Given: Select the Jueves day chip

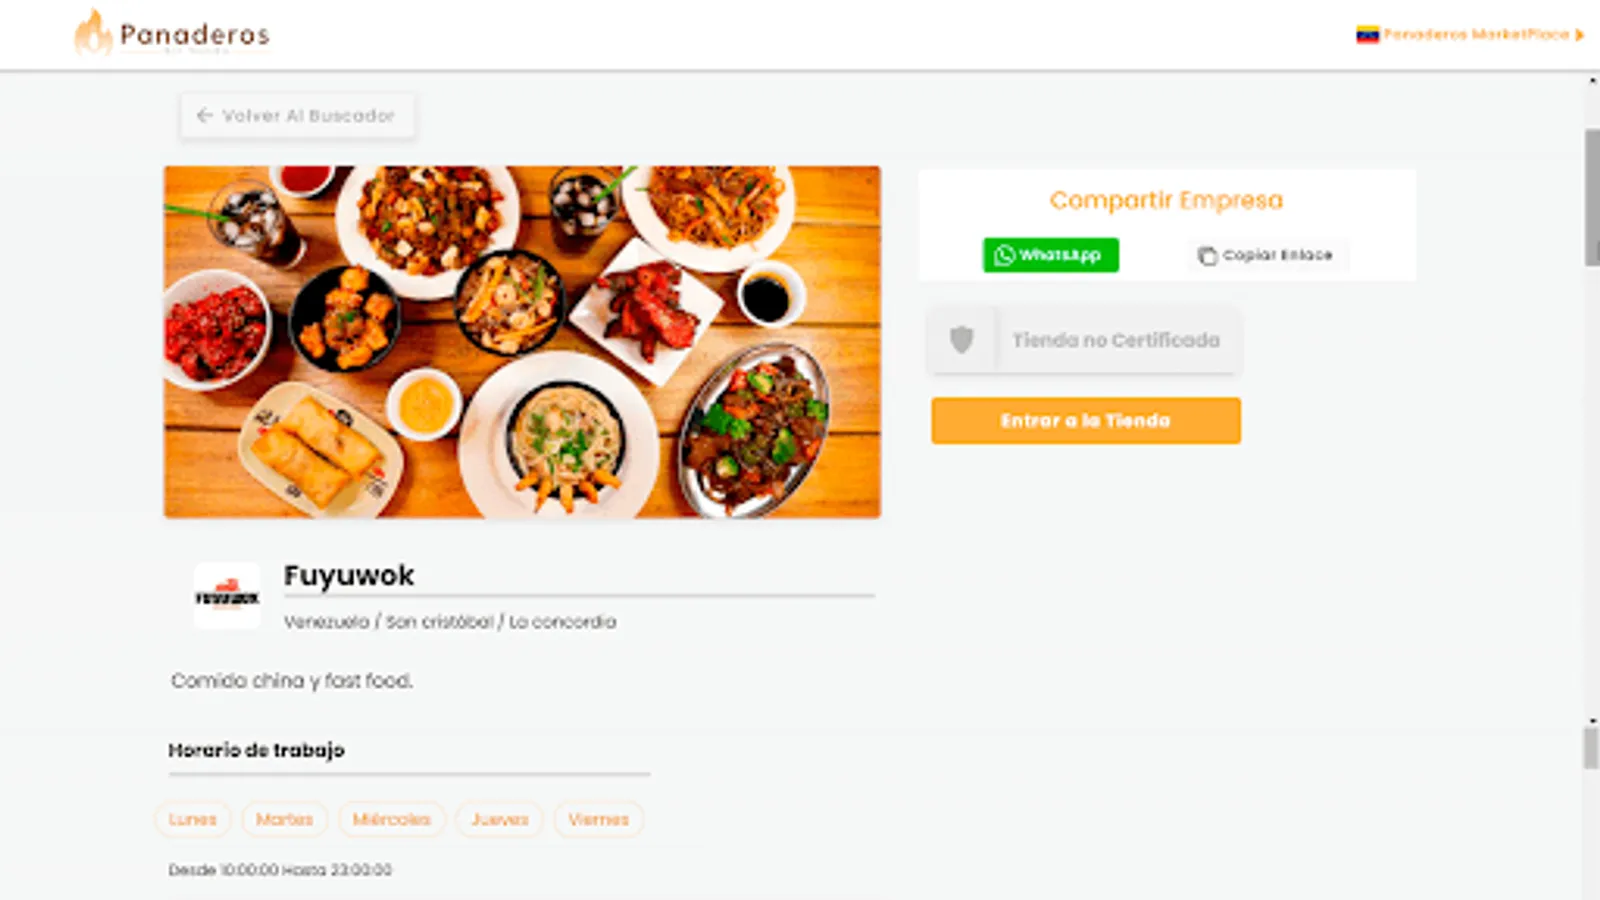Looking at the screenshot, I should [x=500, y=820].
